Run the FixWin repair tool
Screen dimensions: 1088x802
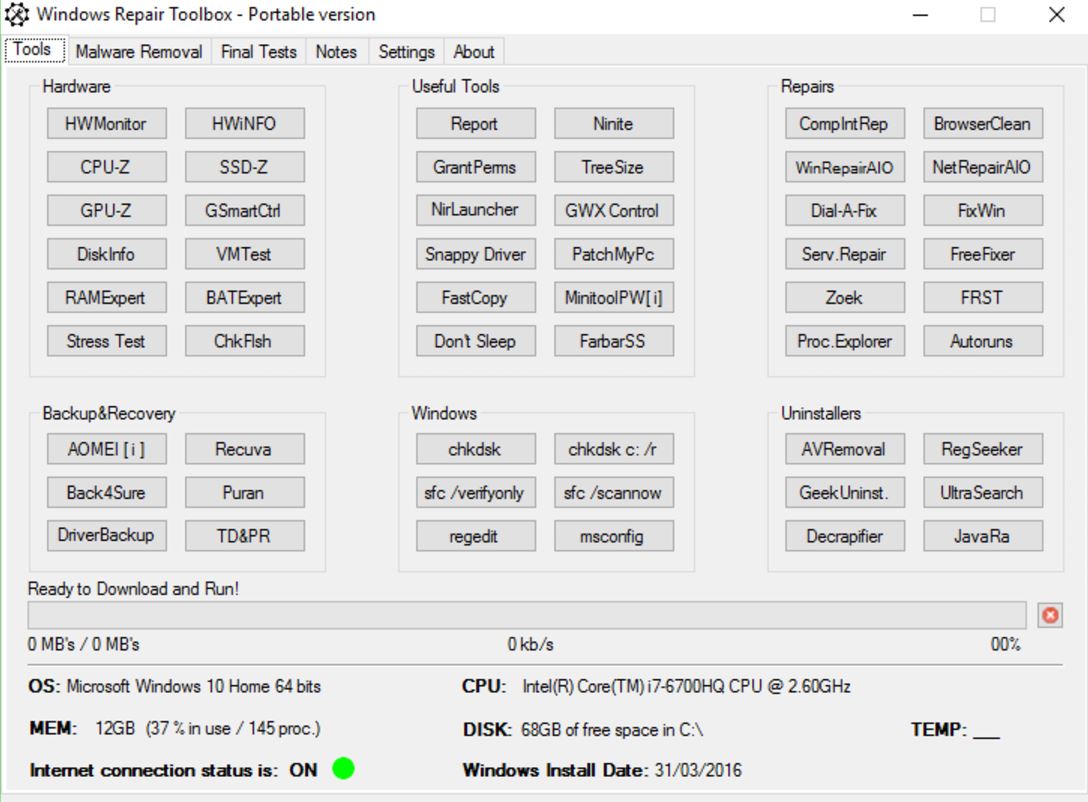tap(982, 211)
